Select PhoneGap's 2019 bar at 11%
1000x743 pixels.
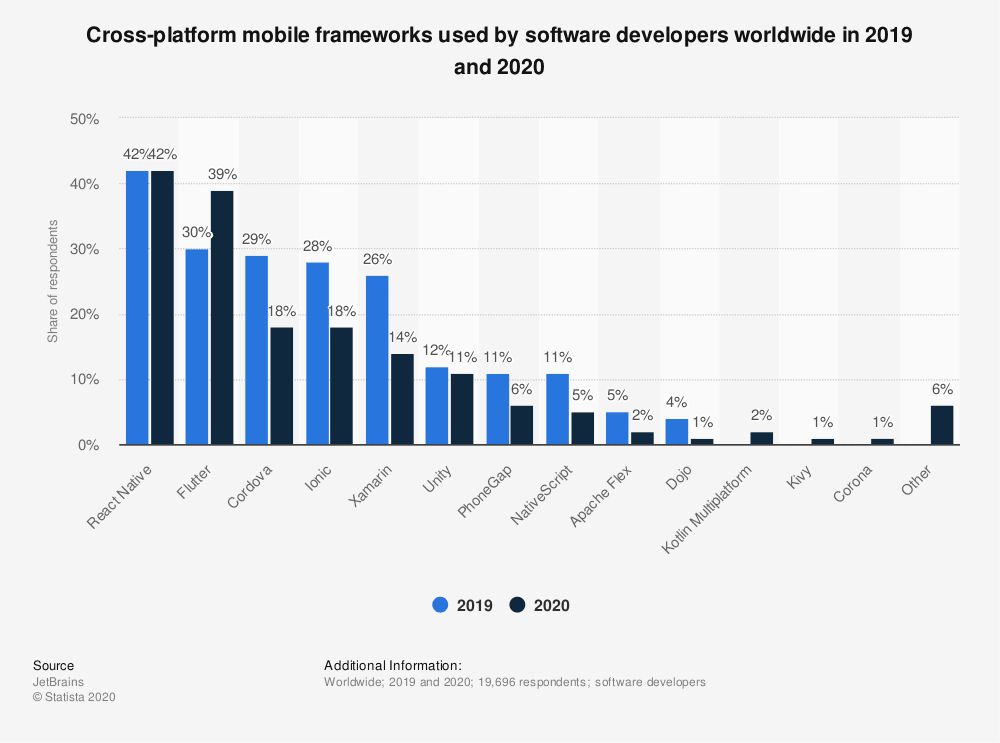[x=497, y=409]
